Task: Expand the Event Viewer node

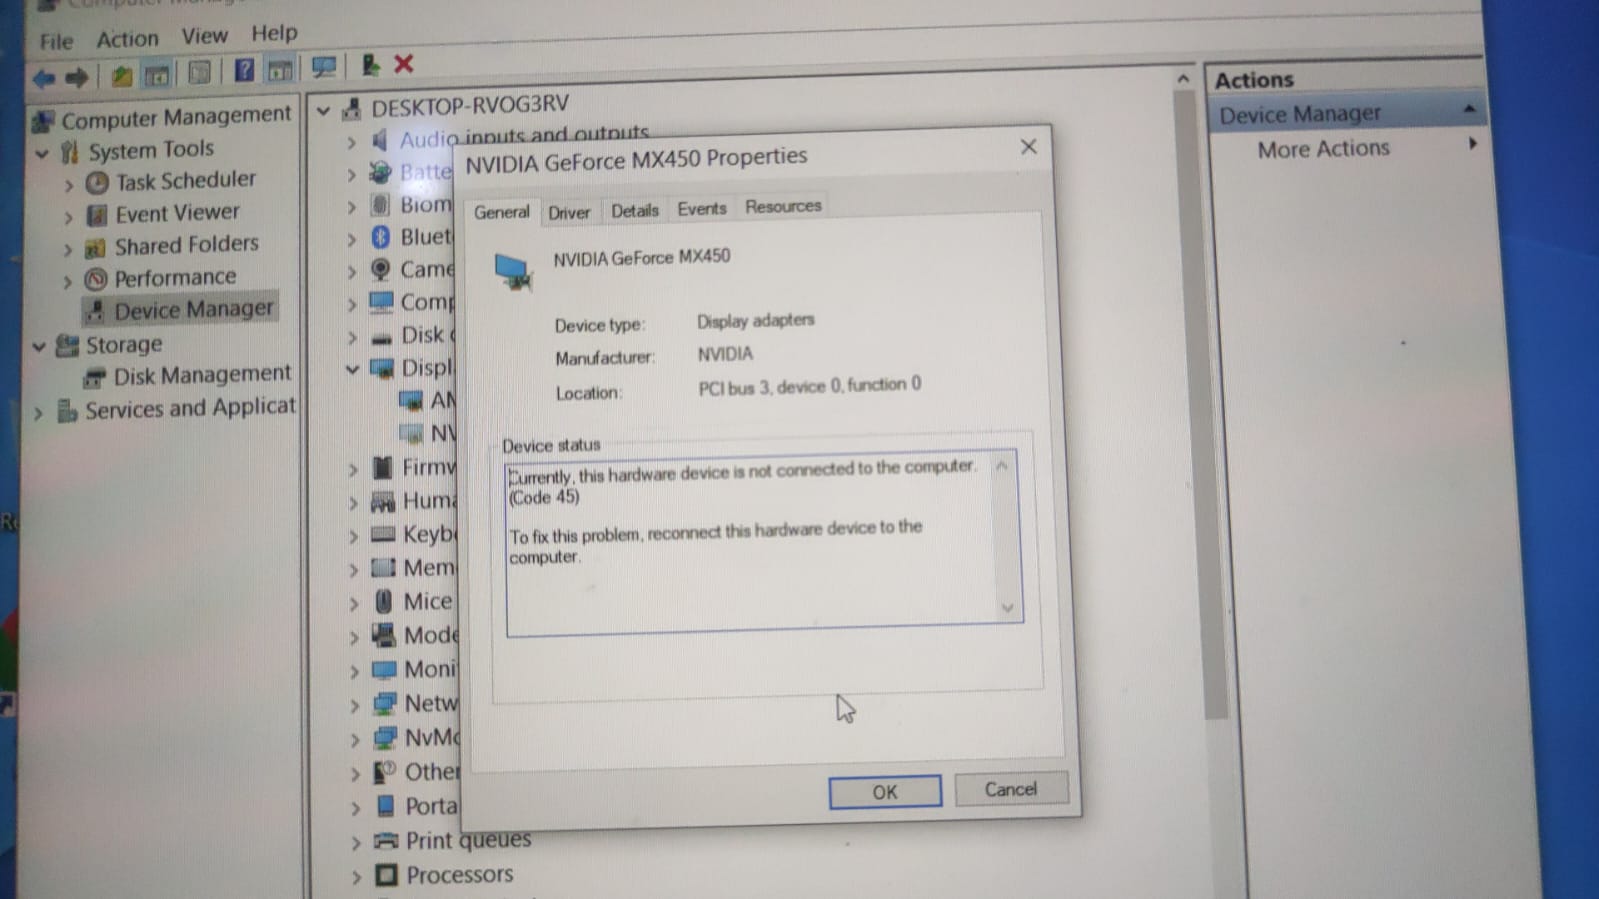Action: pyautogui.click(x=68, y=217)
